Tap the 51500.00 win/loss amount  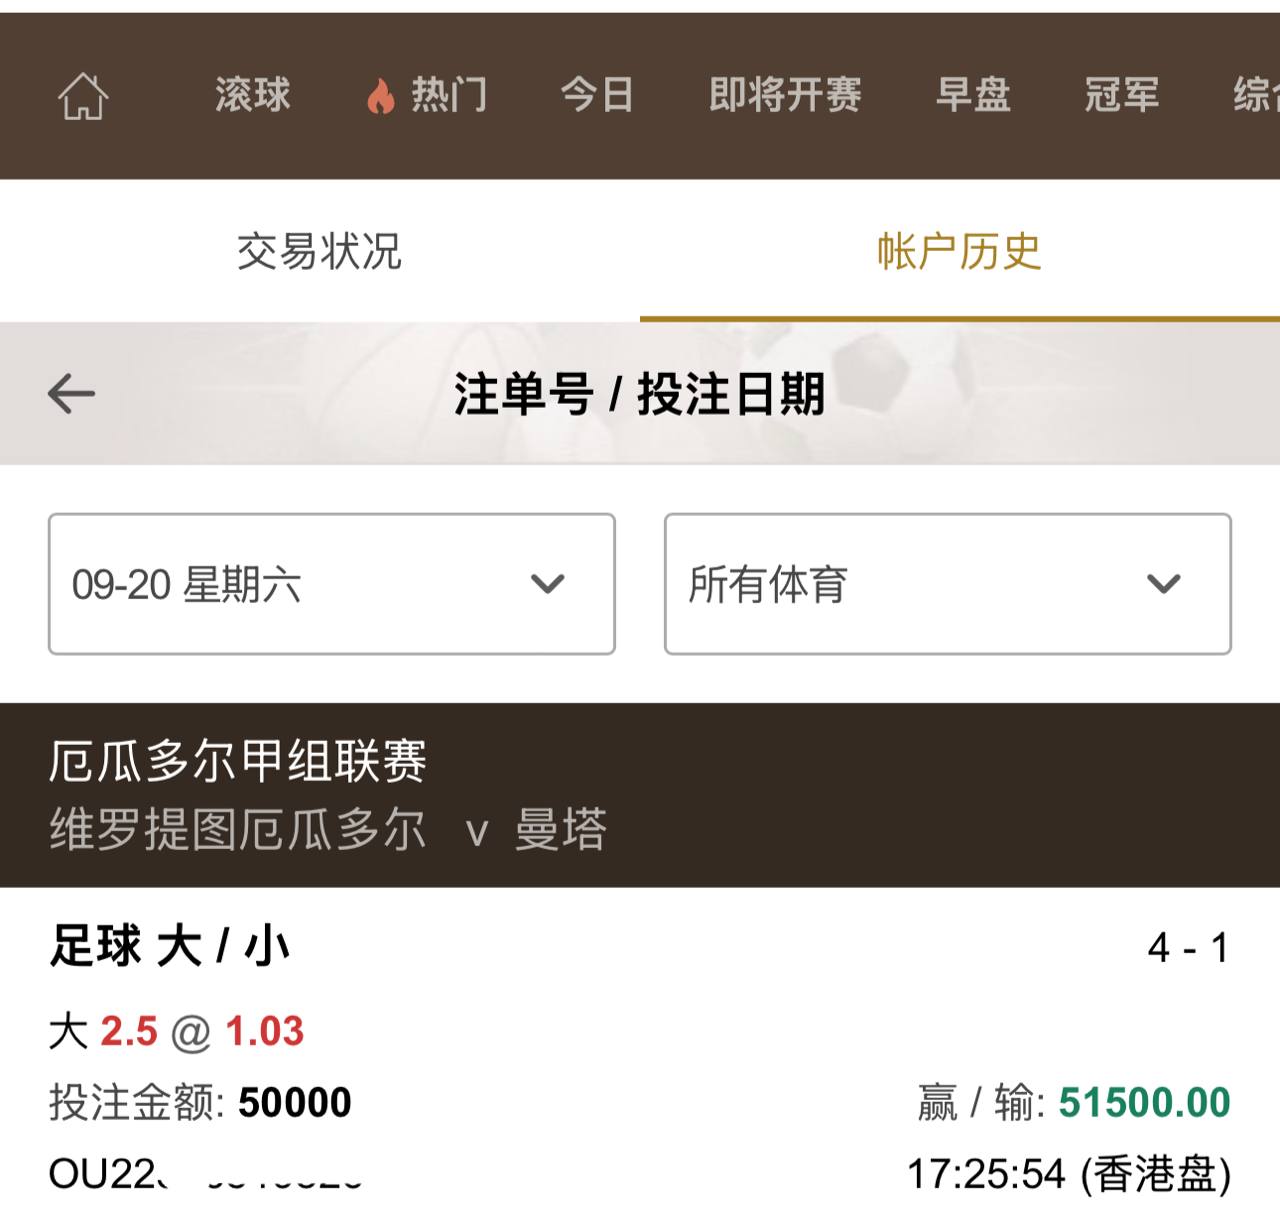(1144, 1102)
